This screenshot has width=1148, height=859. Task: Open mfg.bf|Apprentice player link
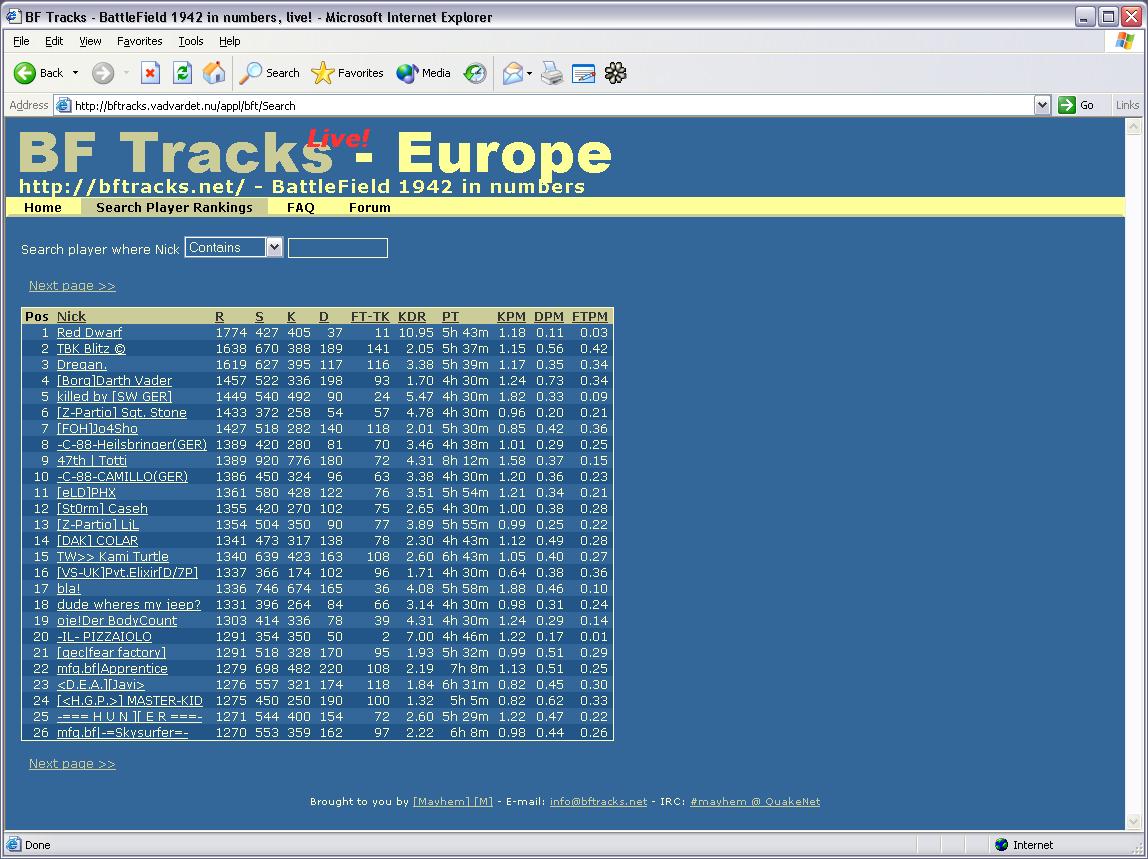tap(112, 669)
